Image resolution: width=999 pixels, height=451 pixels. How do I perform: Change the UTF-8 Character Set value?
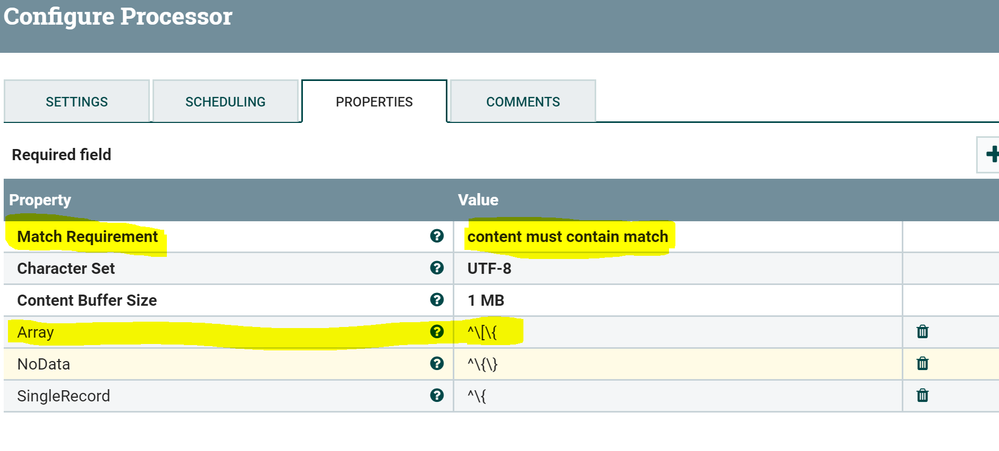point(490,268)
